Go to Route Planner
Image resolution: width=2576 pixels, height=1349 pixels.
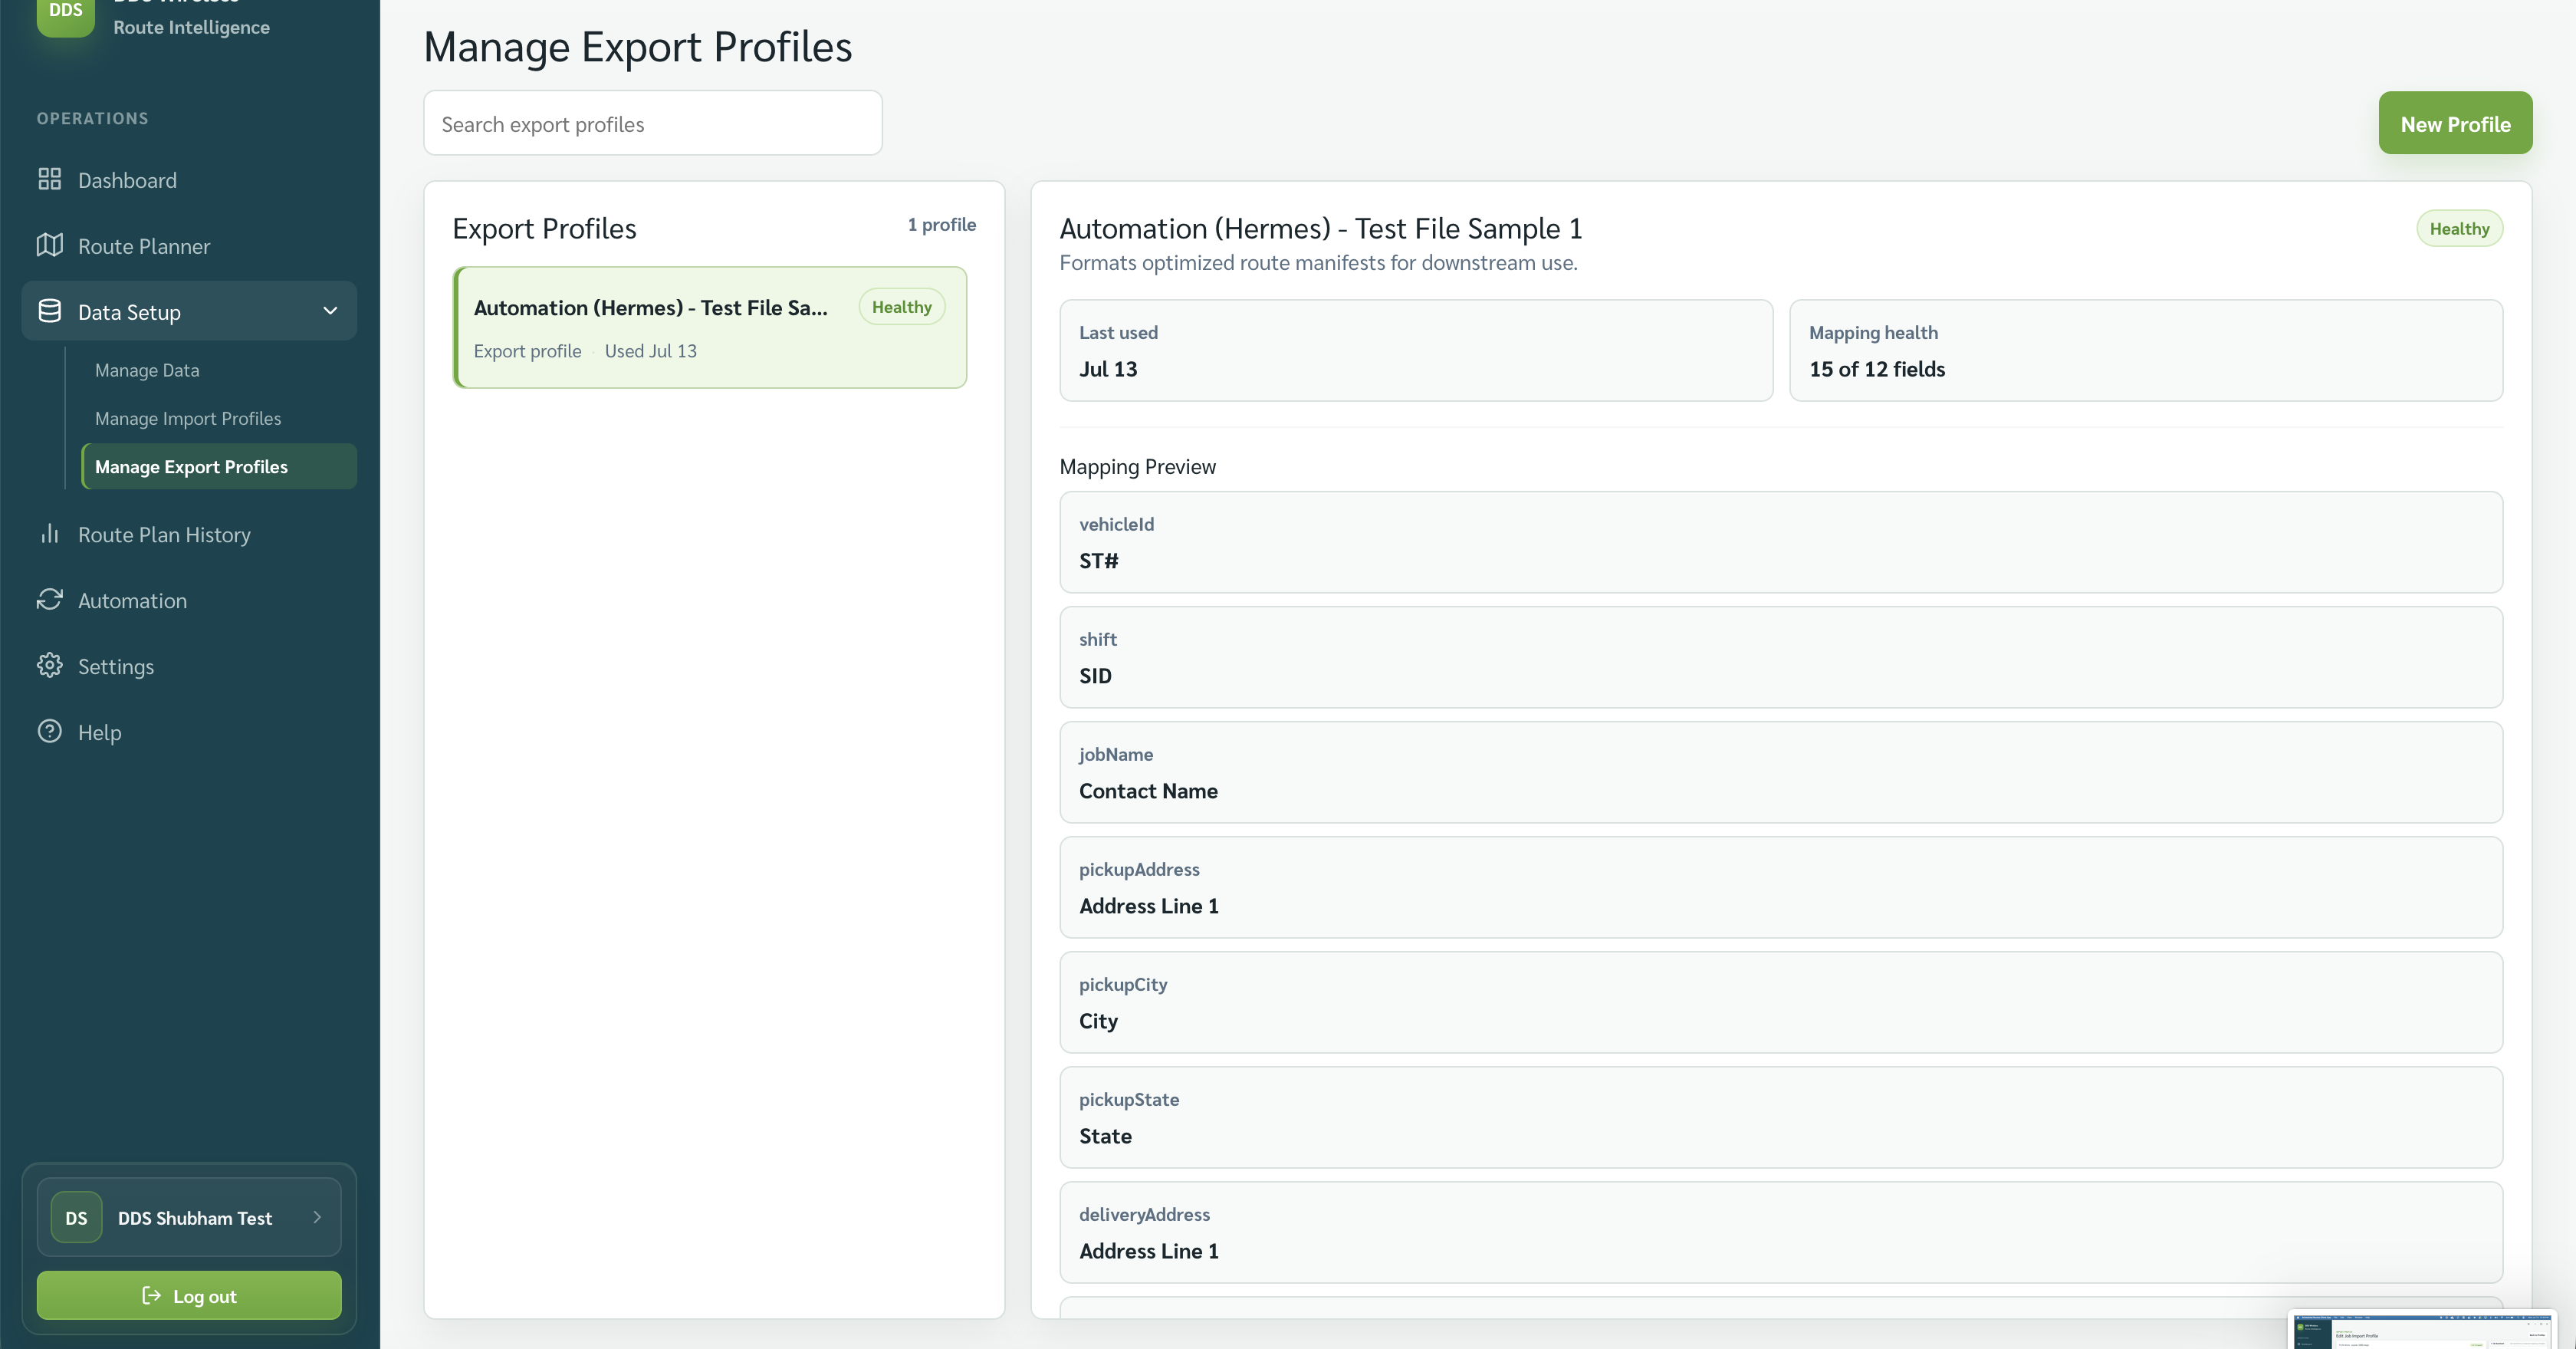[189, 246]
